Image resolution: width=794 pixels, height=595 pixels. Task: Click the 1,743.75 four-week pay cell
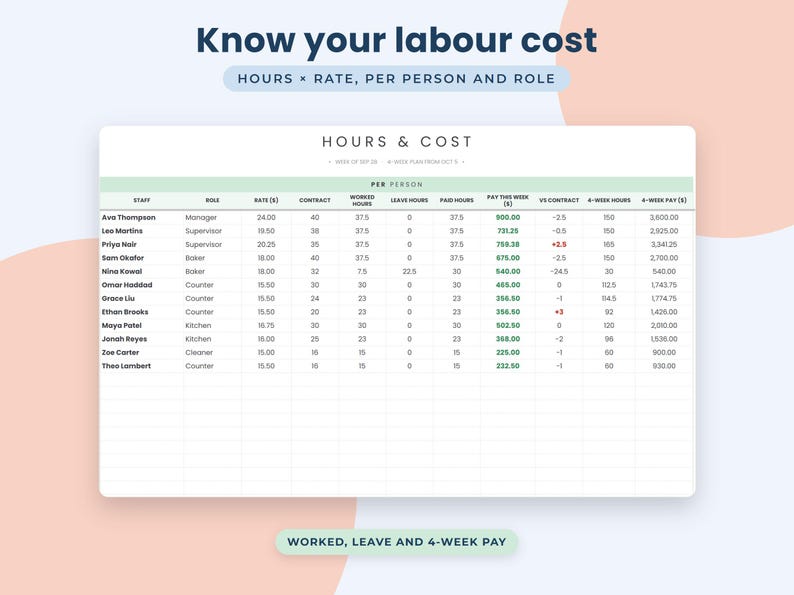point(664,285)
